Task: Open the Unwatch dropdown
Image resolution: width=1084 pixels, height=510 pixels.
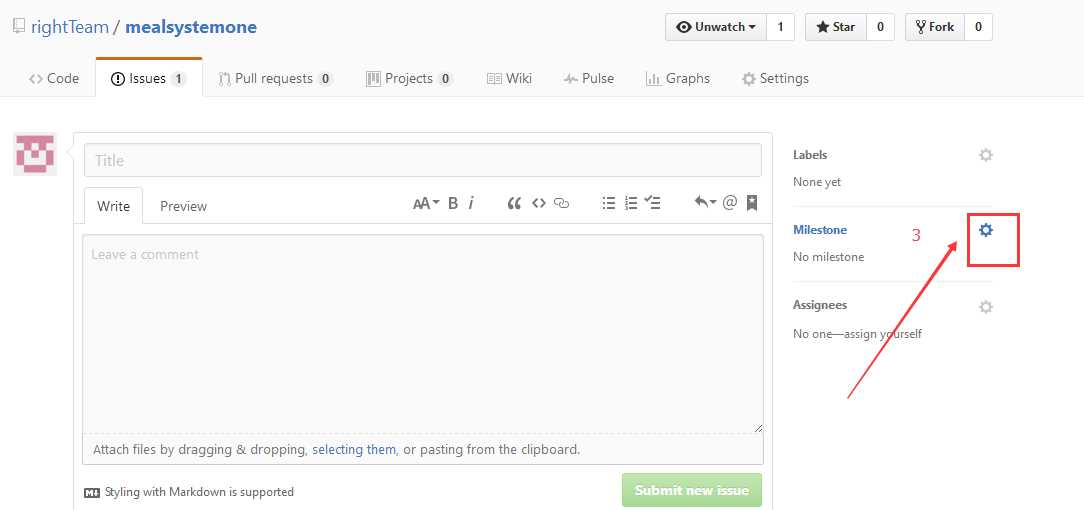Action: click(716, 27)
